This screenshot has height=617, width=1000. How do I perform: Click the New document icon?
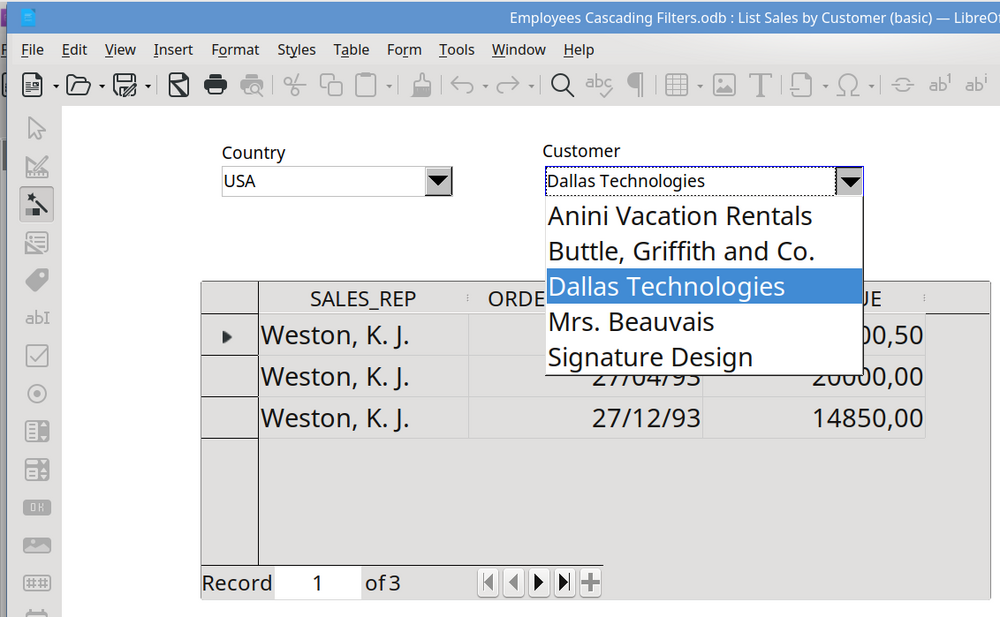click(32, 85)
